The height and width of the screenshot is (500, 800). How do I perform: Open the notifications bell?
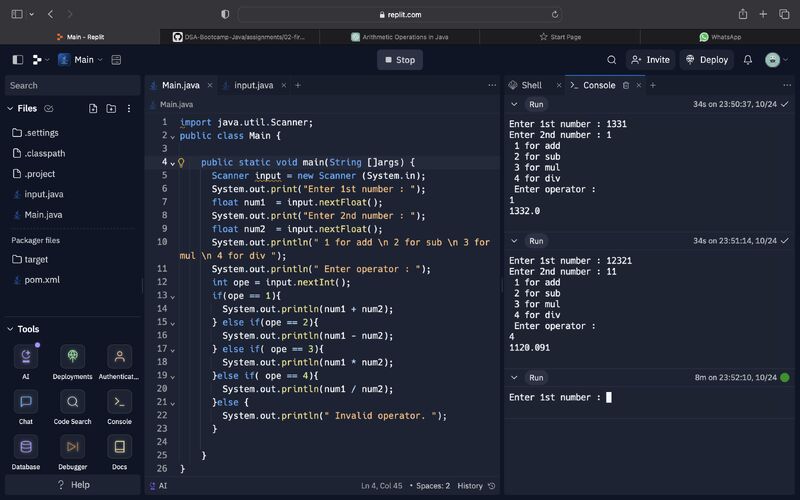pos(747,60)
